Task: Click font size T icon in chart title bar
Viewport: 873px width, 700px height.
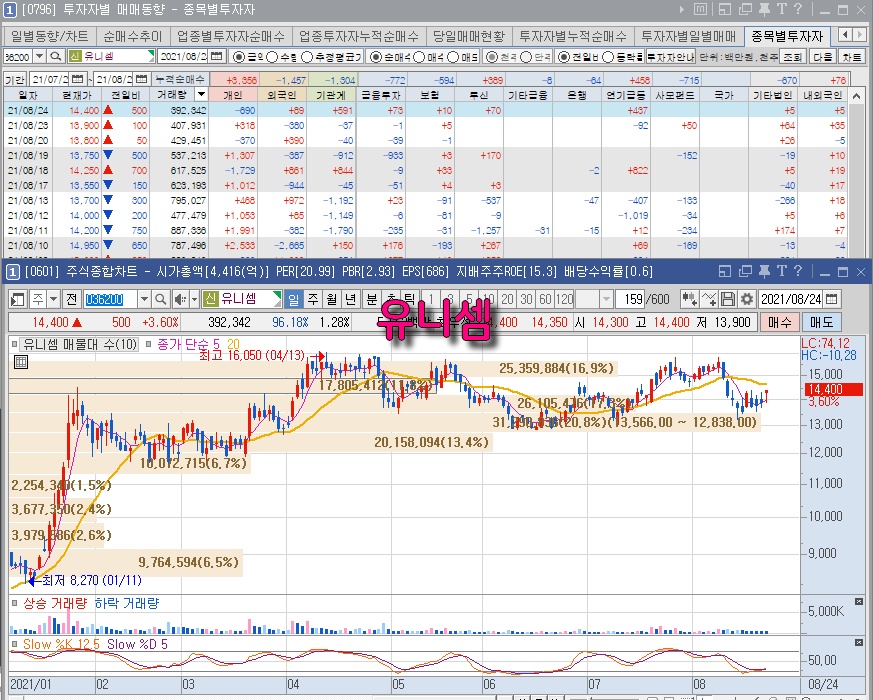Action: coord(781,271)
